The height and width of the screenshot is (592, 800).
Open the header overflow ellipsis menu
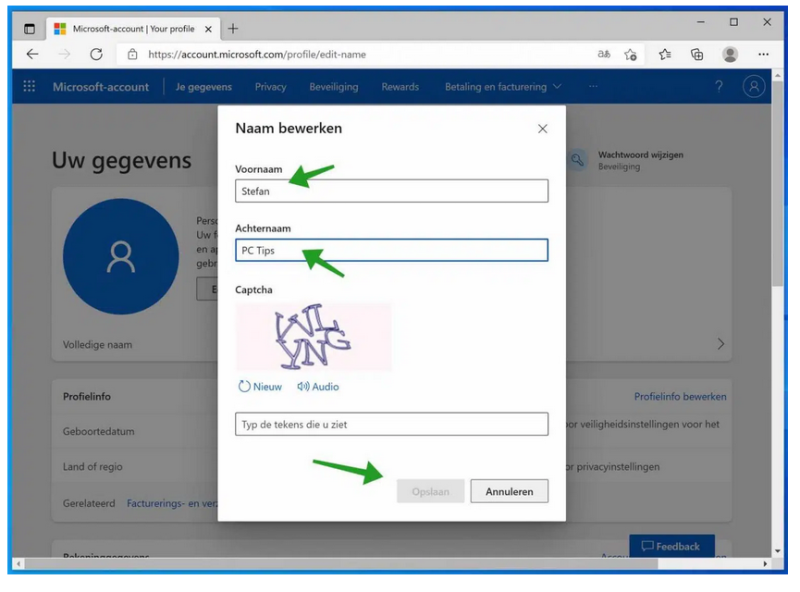pyautogui.click(x=593, y=86)
